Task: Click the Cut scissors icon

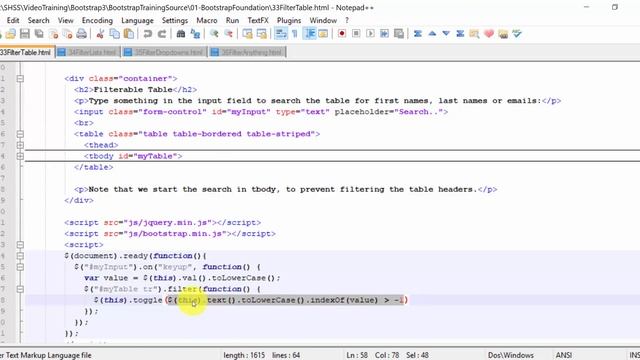Action: (100, 34)
